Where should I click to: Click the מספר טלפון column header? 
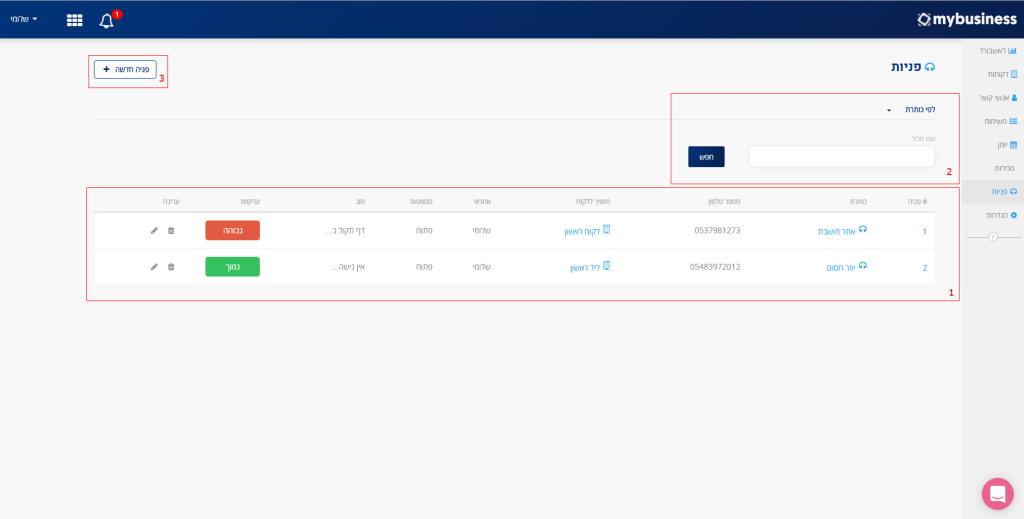tap(723, 202)
